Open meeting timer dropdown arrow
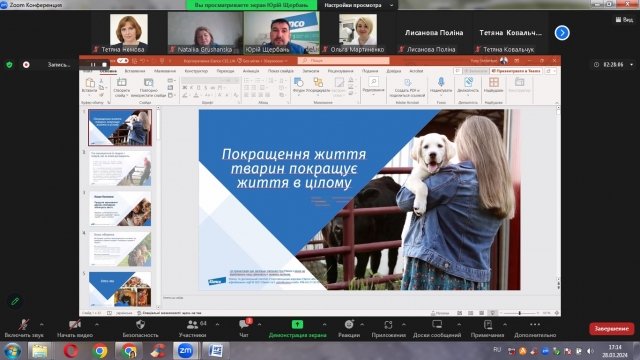 coord(632,64)
